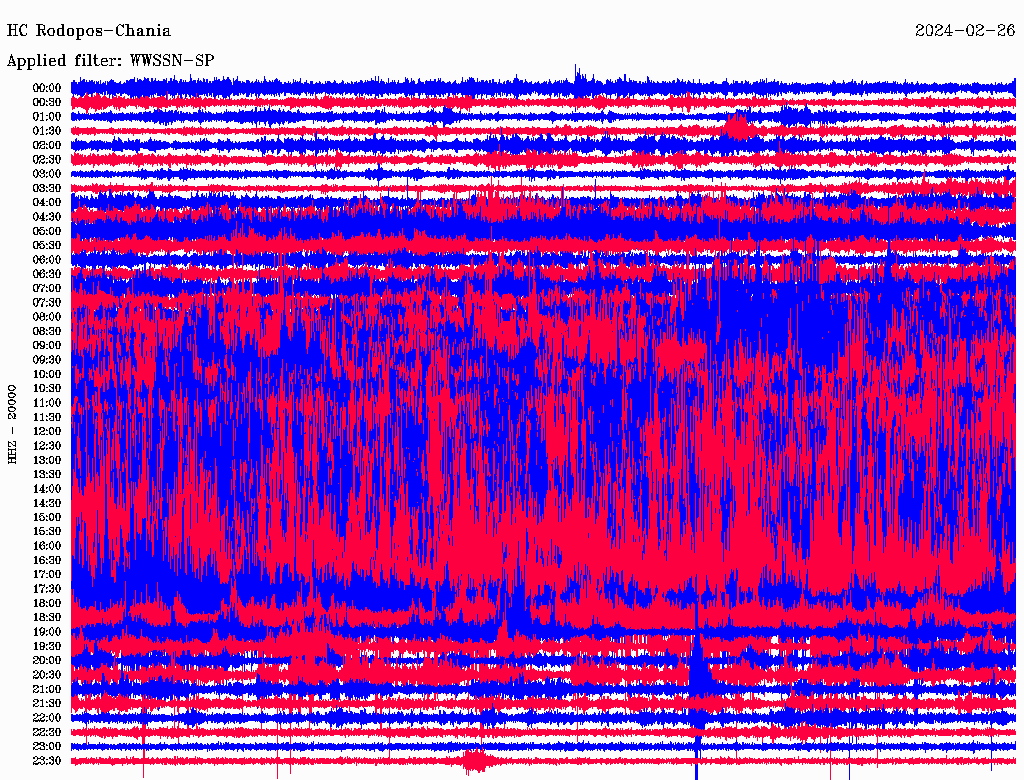Click the 2024-02-26 date label

tap(964, 31)
